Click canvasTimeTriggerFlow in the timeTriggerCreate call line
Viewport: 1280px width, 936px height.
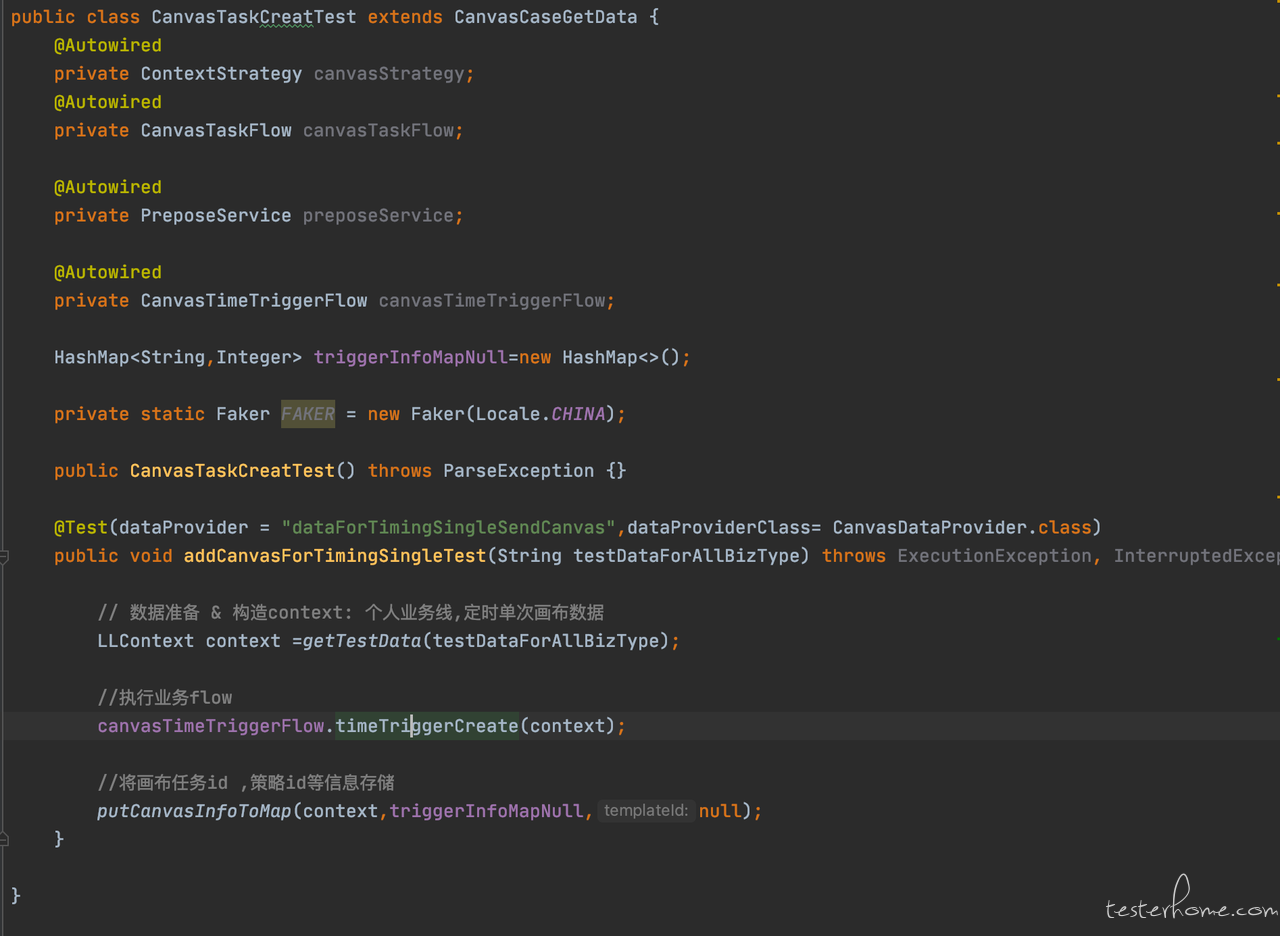(211, 726)
